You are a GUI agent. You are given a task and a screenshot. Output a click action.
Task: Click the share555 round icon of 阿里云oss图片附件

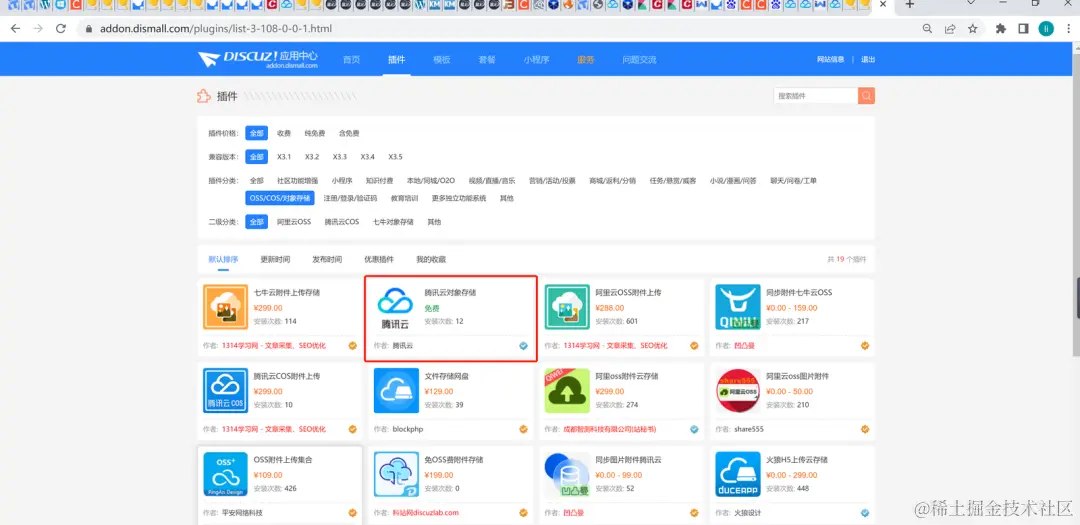[738, 391]
